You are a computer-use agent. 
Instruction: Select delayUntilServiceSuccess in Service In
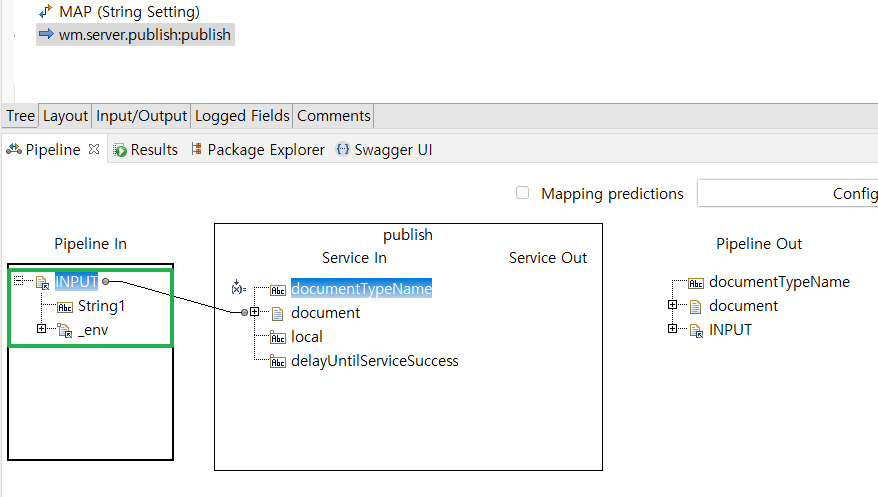(375, 361)
